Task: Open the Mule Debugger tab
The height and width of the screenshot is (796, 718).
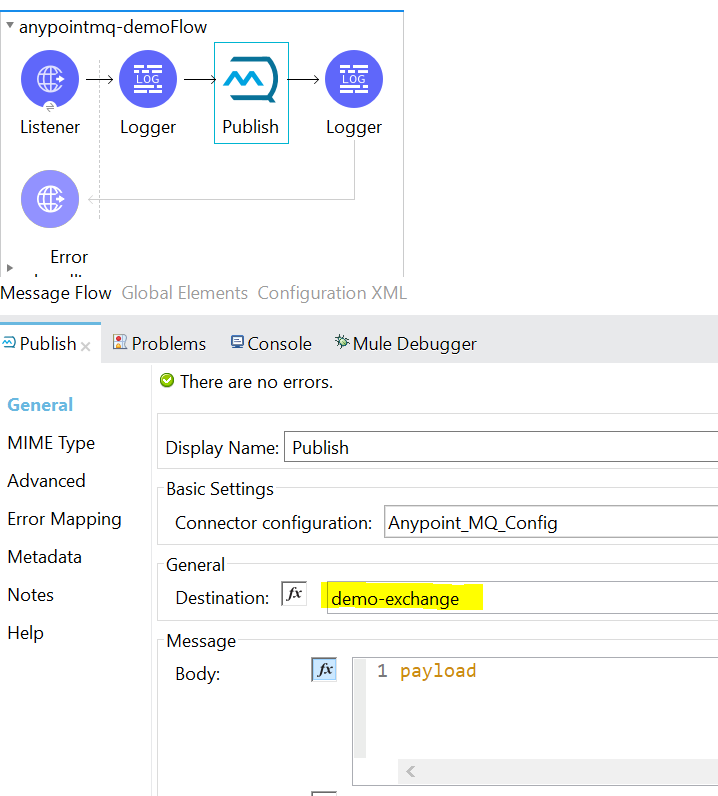Action: coord(405,343)
